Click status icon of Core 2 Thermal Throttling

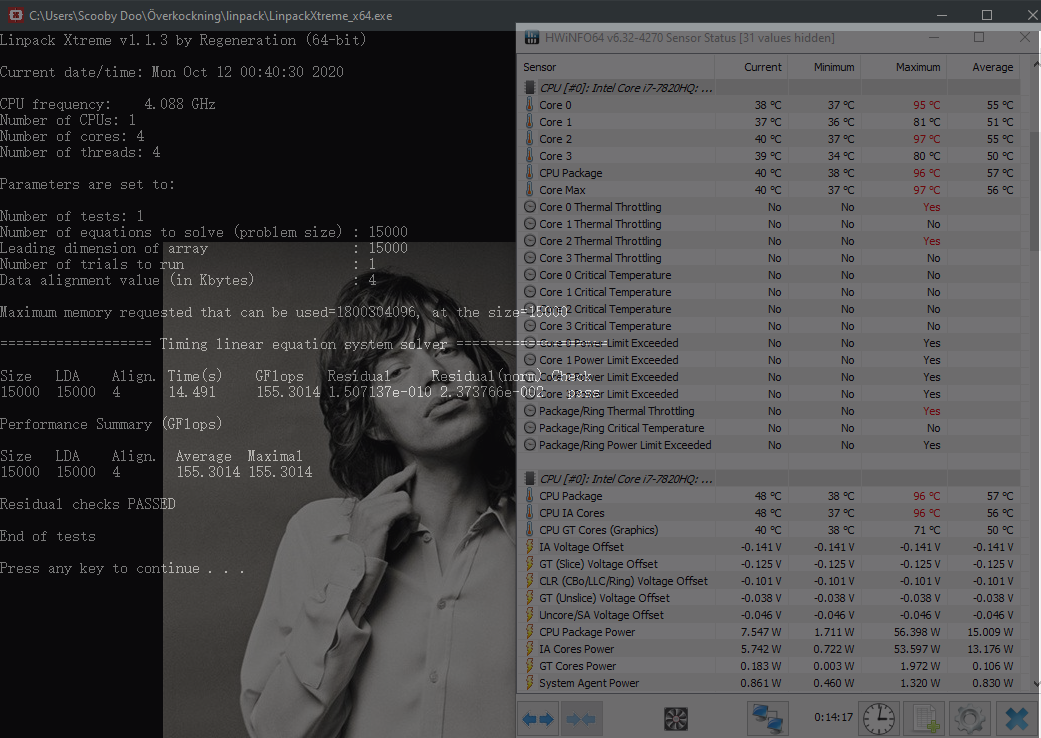click(530, 241)
